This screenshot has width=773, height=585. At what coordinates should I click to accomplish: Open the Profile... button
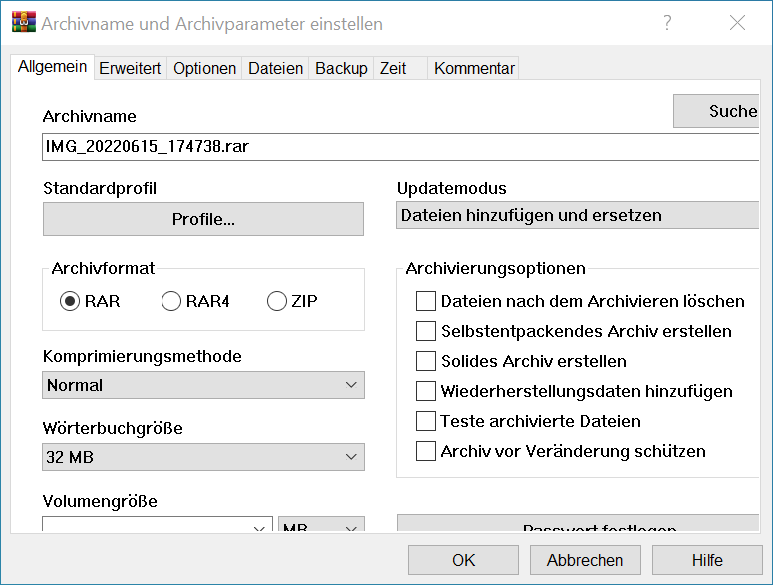pos(203,219)
